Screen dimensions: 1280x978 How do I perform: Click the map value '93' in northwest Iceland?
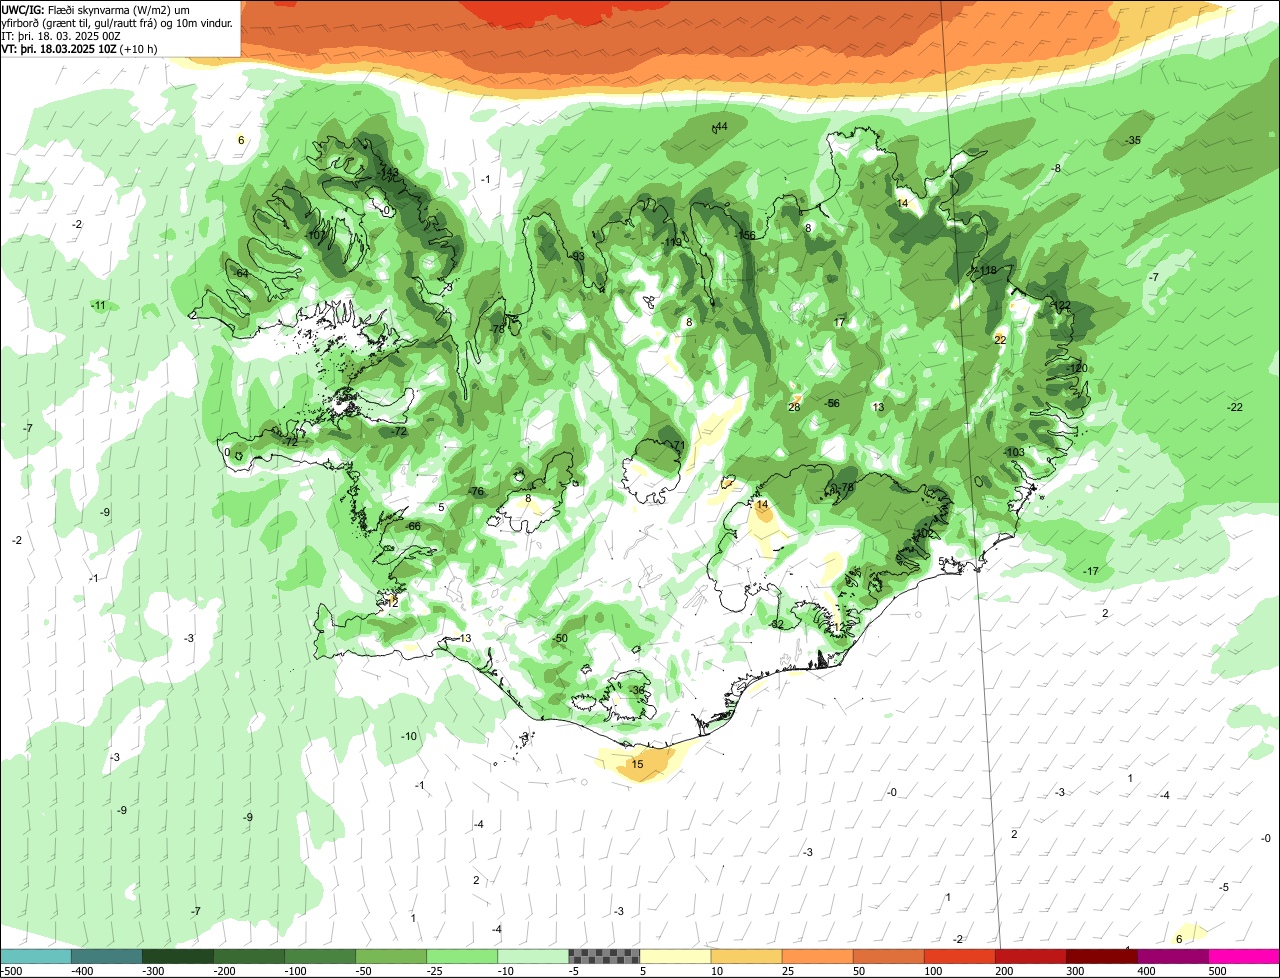coord(578,256)
